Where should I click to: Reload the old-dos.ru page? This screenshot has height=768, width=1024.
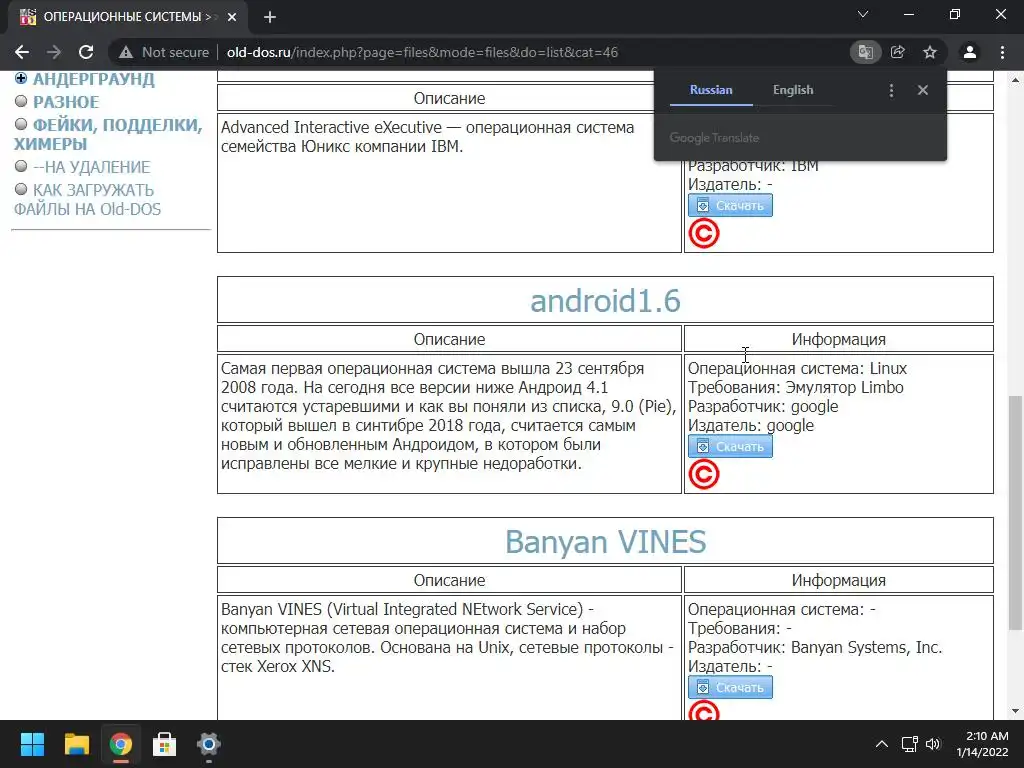[86, 52]
